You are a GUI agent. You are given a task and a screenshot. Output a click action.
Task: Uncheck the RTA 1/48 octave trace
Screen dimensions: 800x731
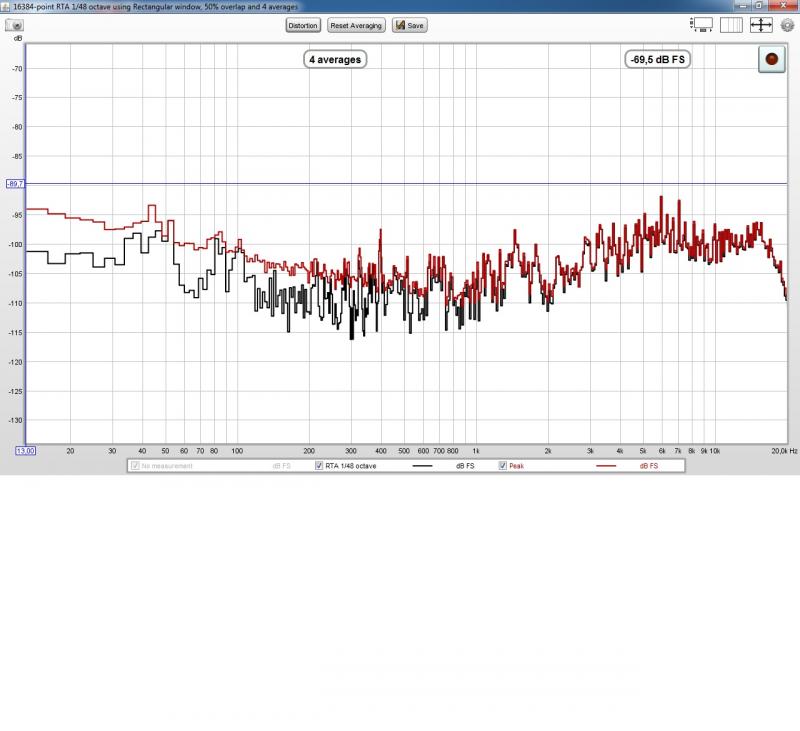pyautogui.click(x=319, y=466)
